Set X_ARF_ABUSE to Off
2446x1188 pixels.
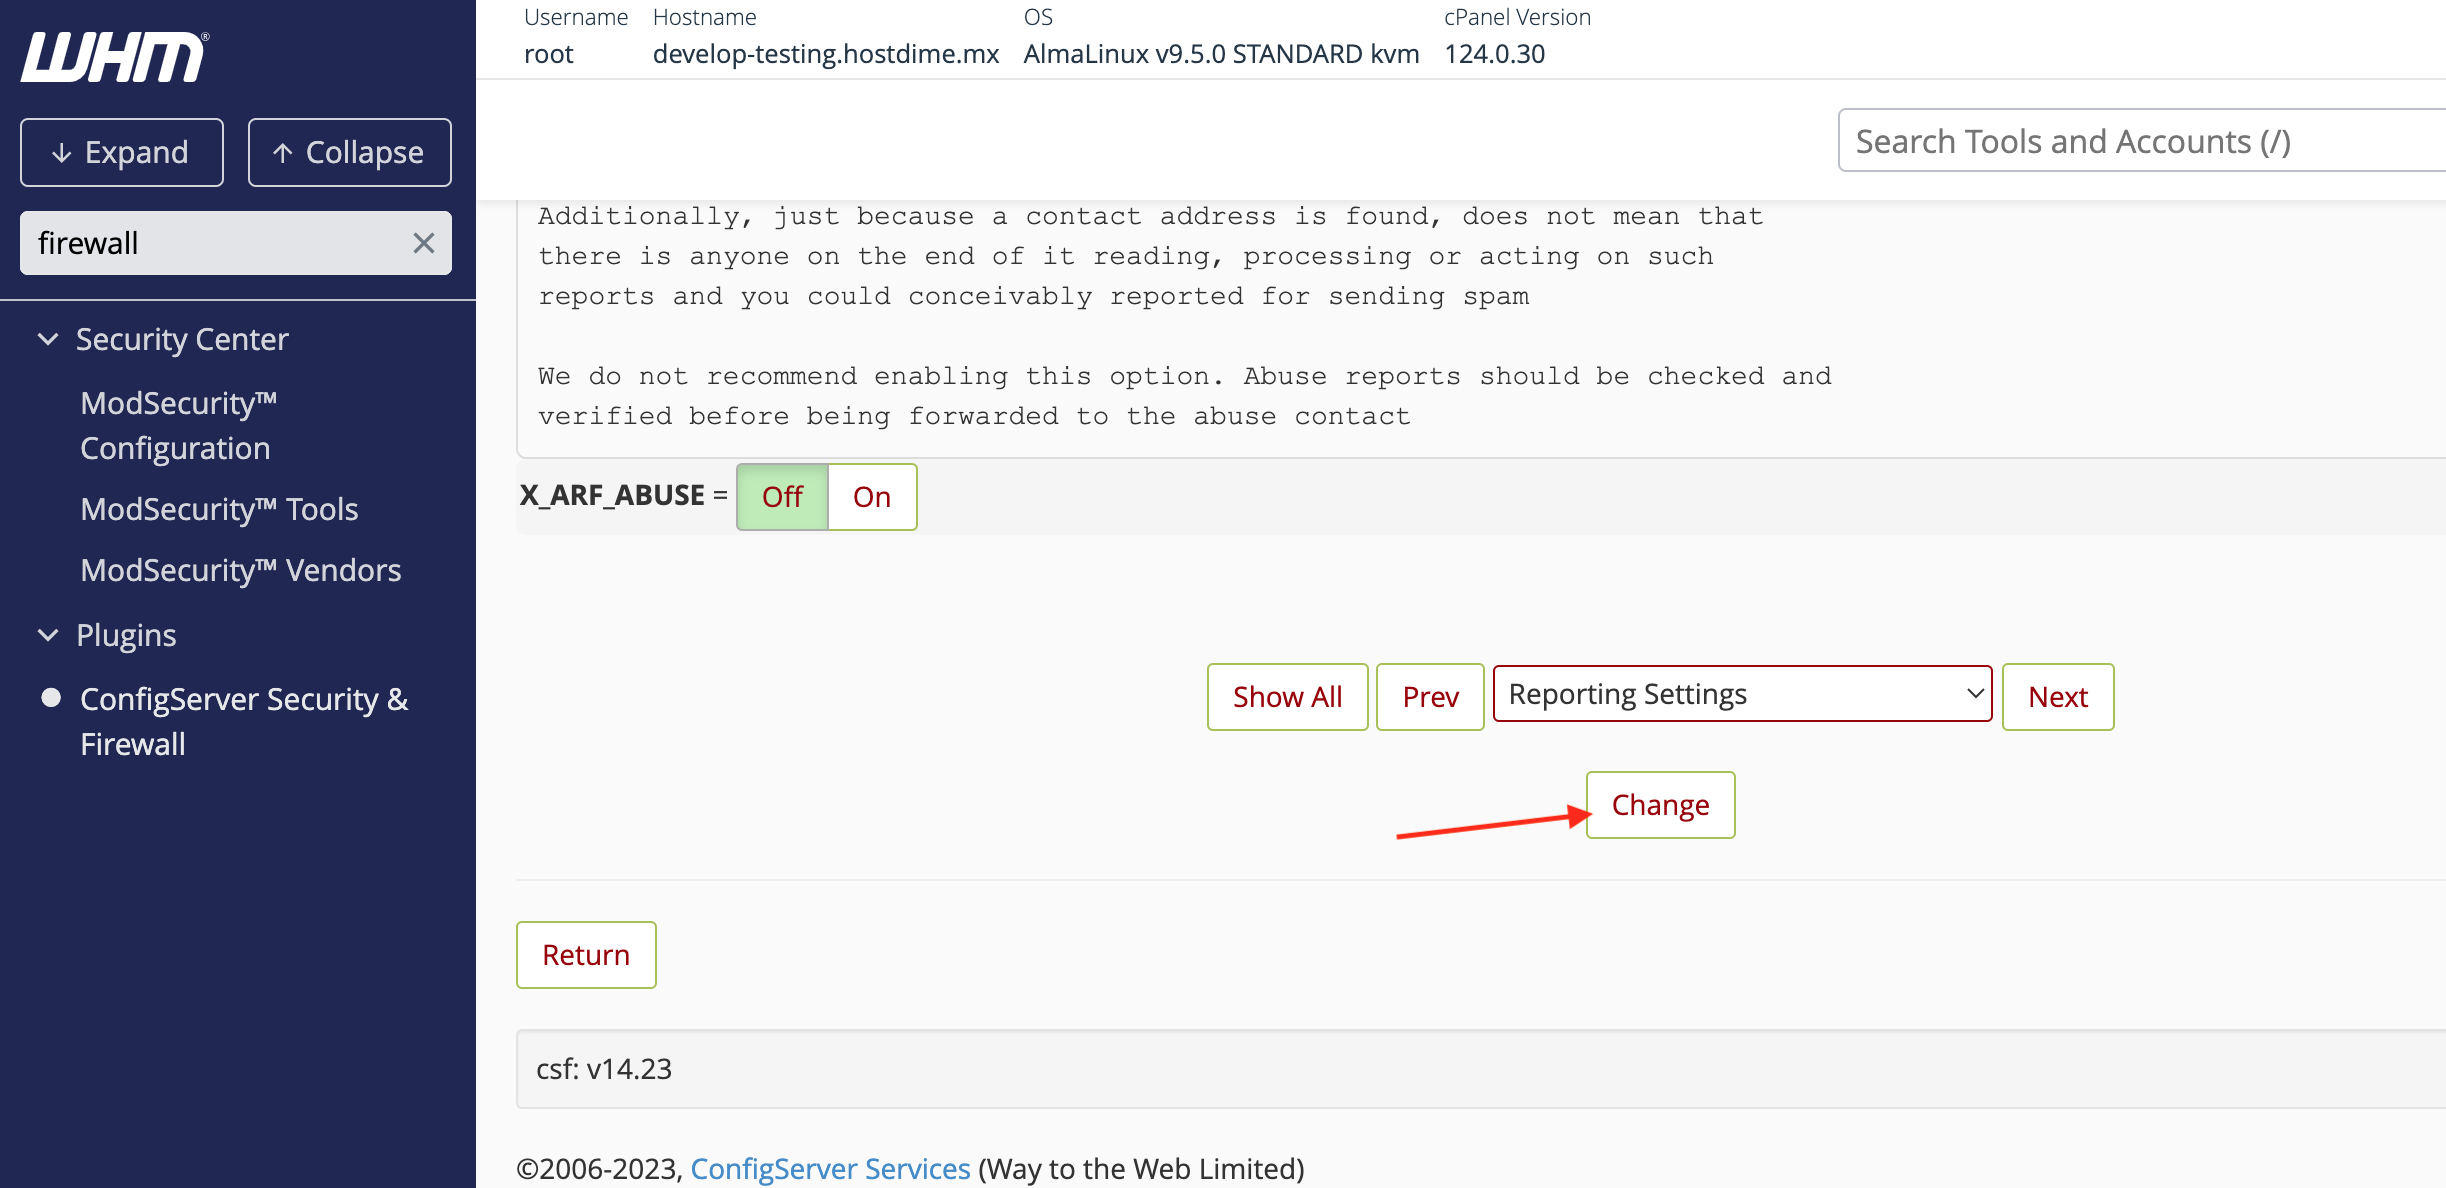point(782,497)
